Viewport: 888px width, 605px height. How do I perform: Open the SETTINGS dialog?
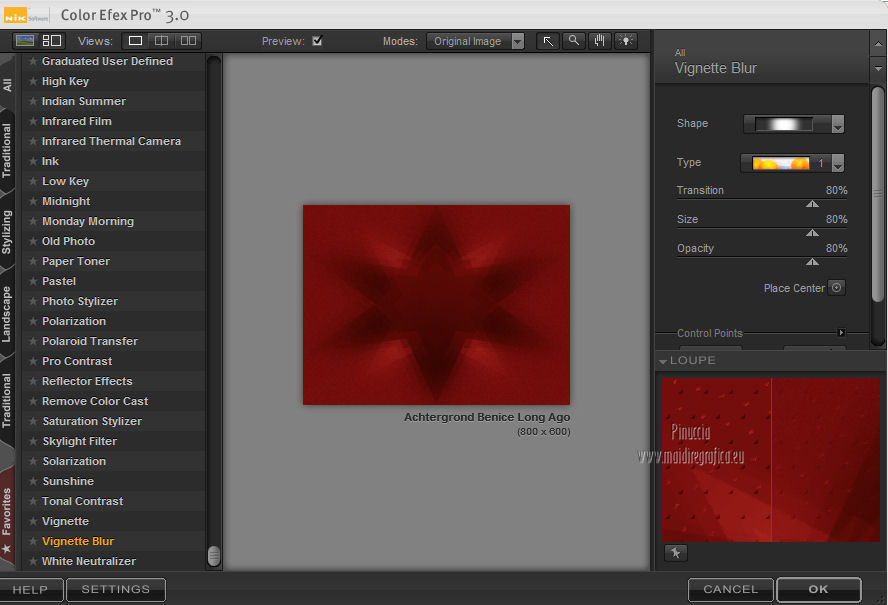pos(116,590)
